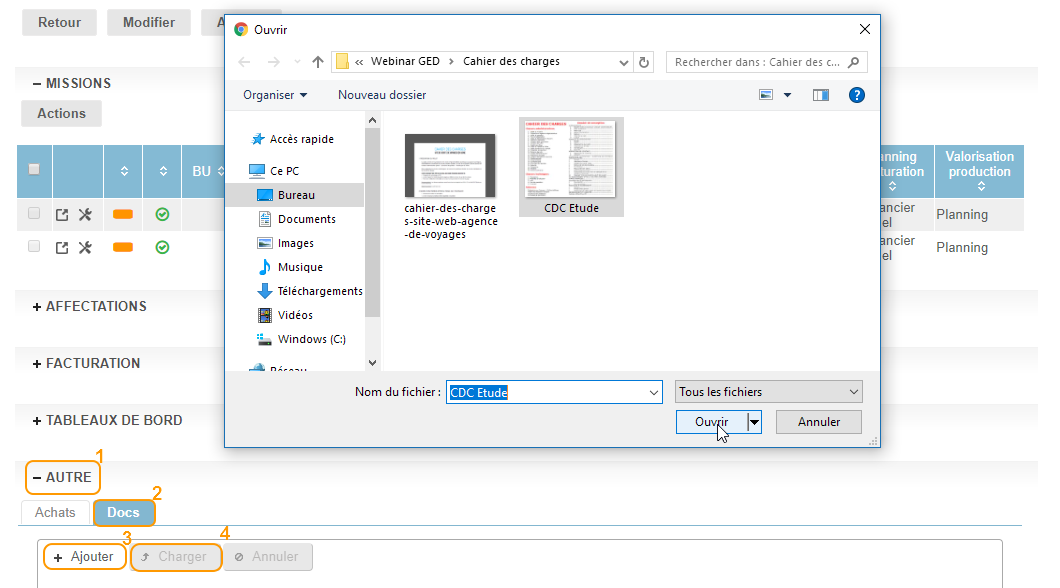
Task: Click the Ajouter button
Action: coord(84,557)
